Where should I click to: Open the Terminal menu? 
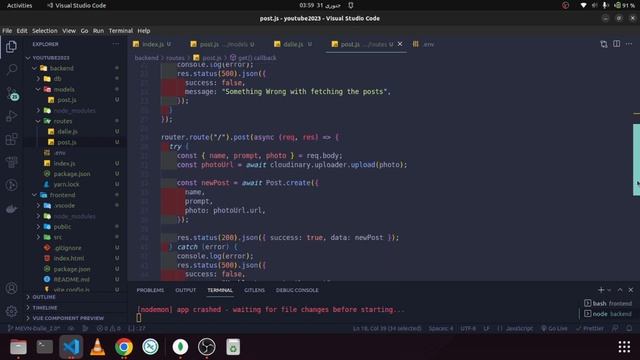click(x=121, y=31)
